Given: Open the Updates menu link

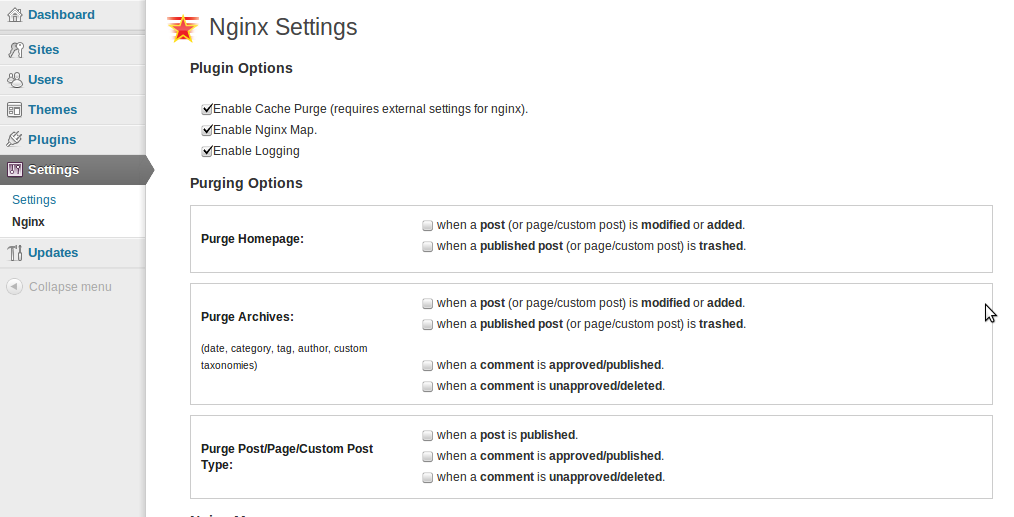Looking at the screenshot, I should [x=53, y=252].
